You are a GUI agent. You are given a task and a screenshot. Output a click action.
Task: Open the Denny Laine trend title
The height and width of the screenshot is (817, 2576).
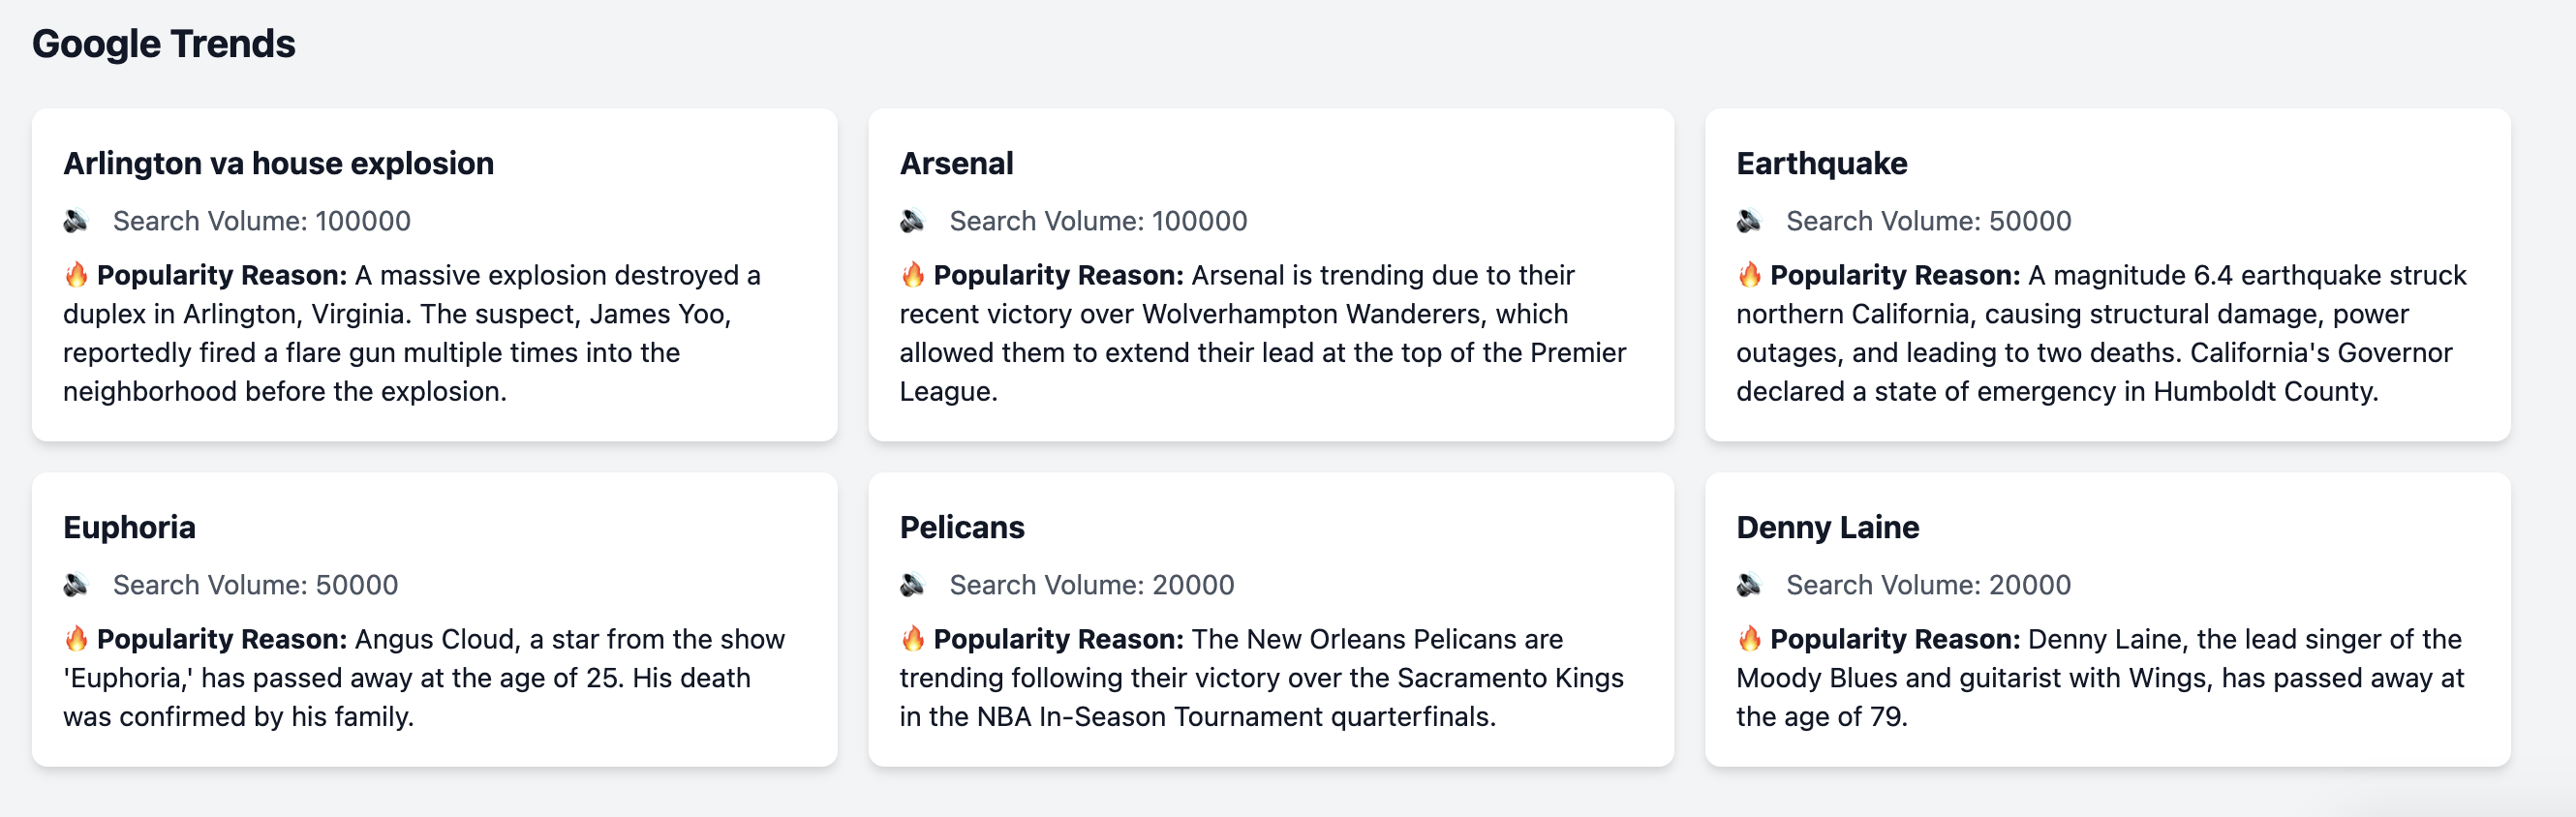pyautogui.click(x=1827, y=527)
